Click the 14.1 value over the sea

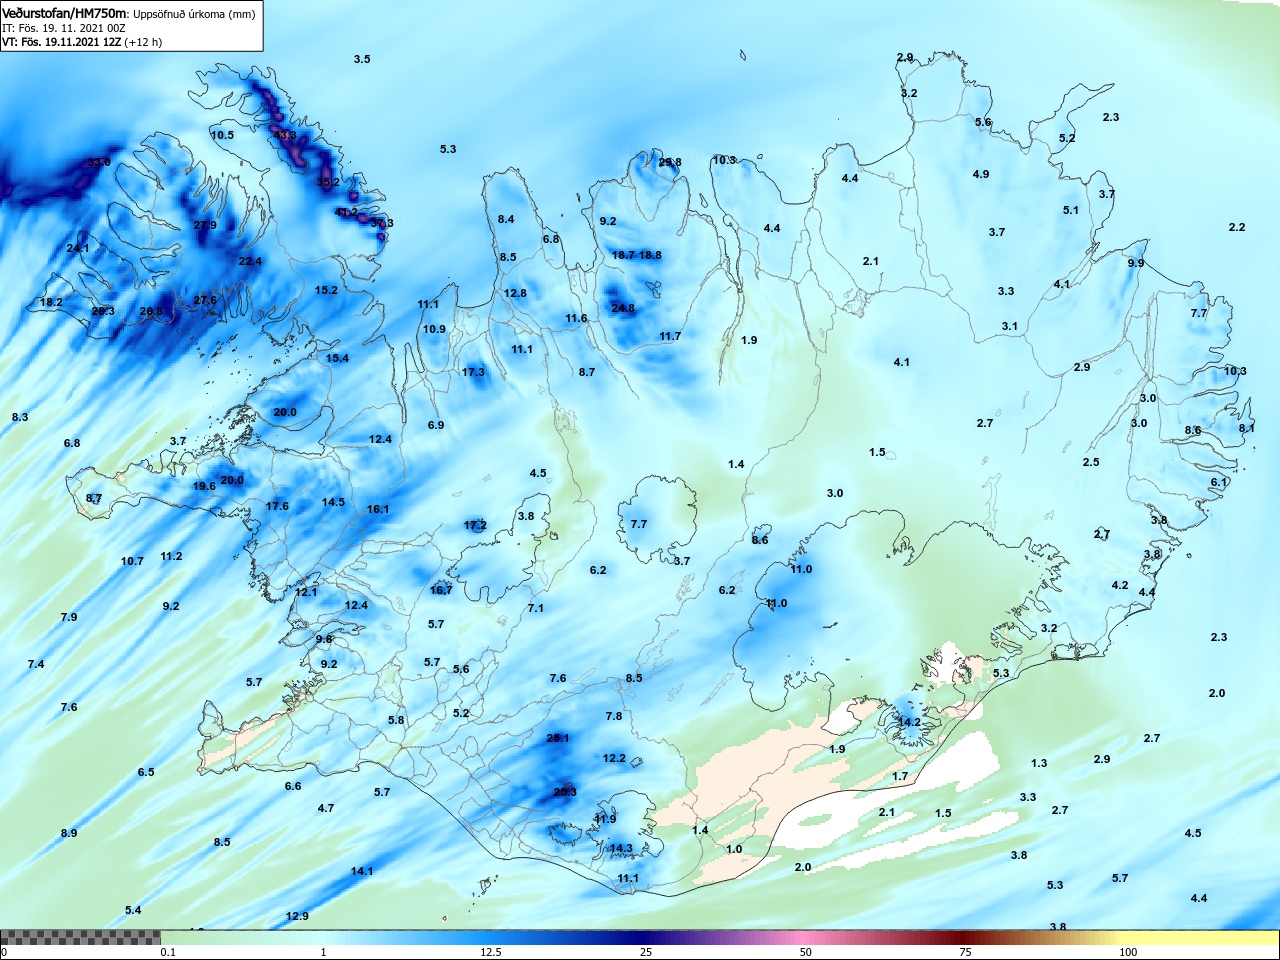pos(362,871)
